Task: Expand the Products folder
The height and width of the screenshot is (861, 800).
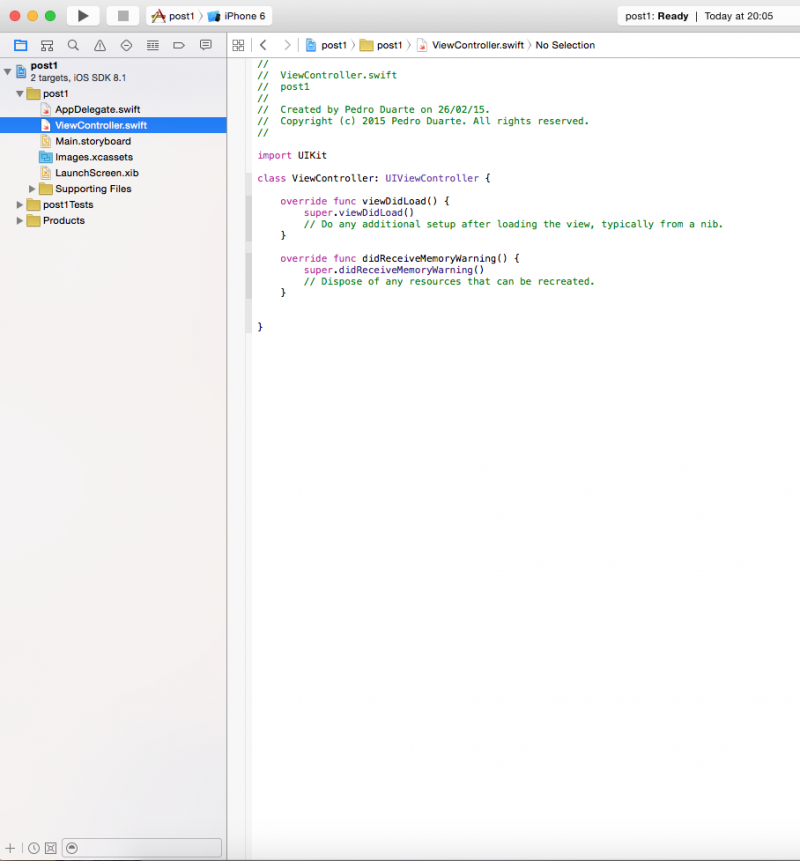Action: [20, 221]
